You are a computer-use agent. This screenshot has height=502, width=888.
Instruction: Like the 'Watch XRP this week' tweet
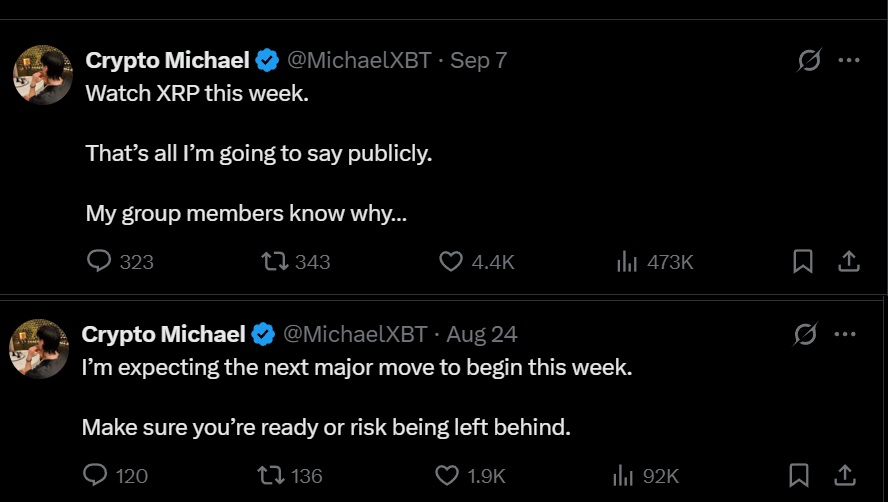click(x=452, y=262)
